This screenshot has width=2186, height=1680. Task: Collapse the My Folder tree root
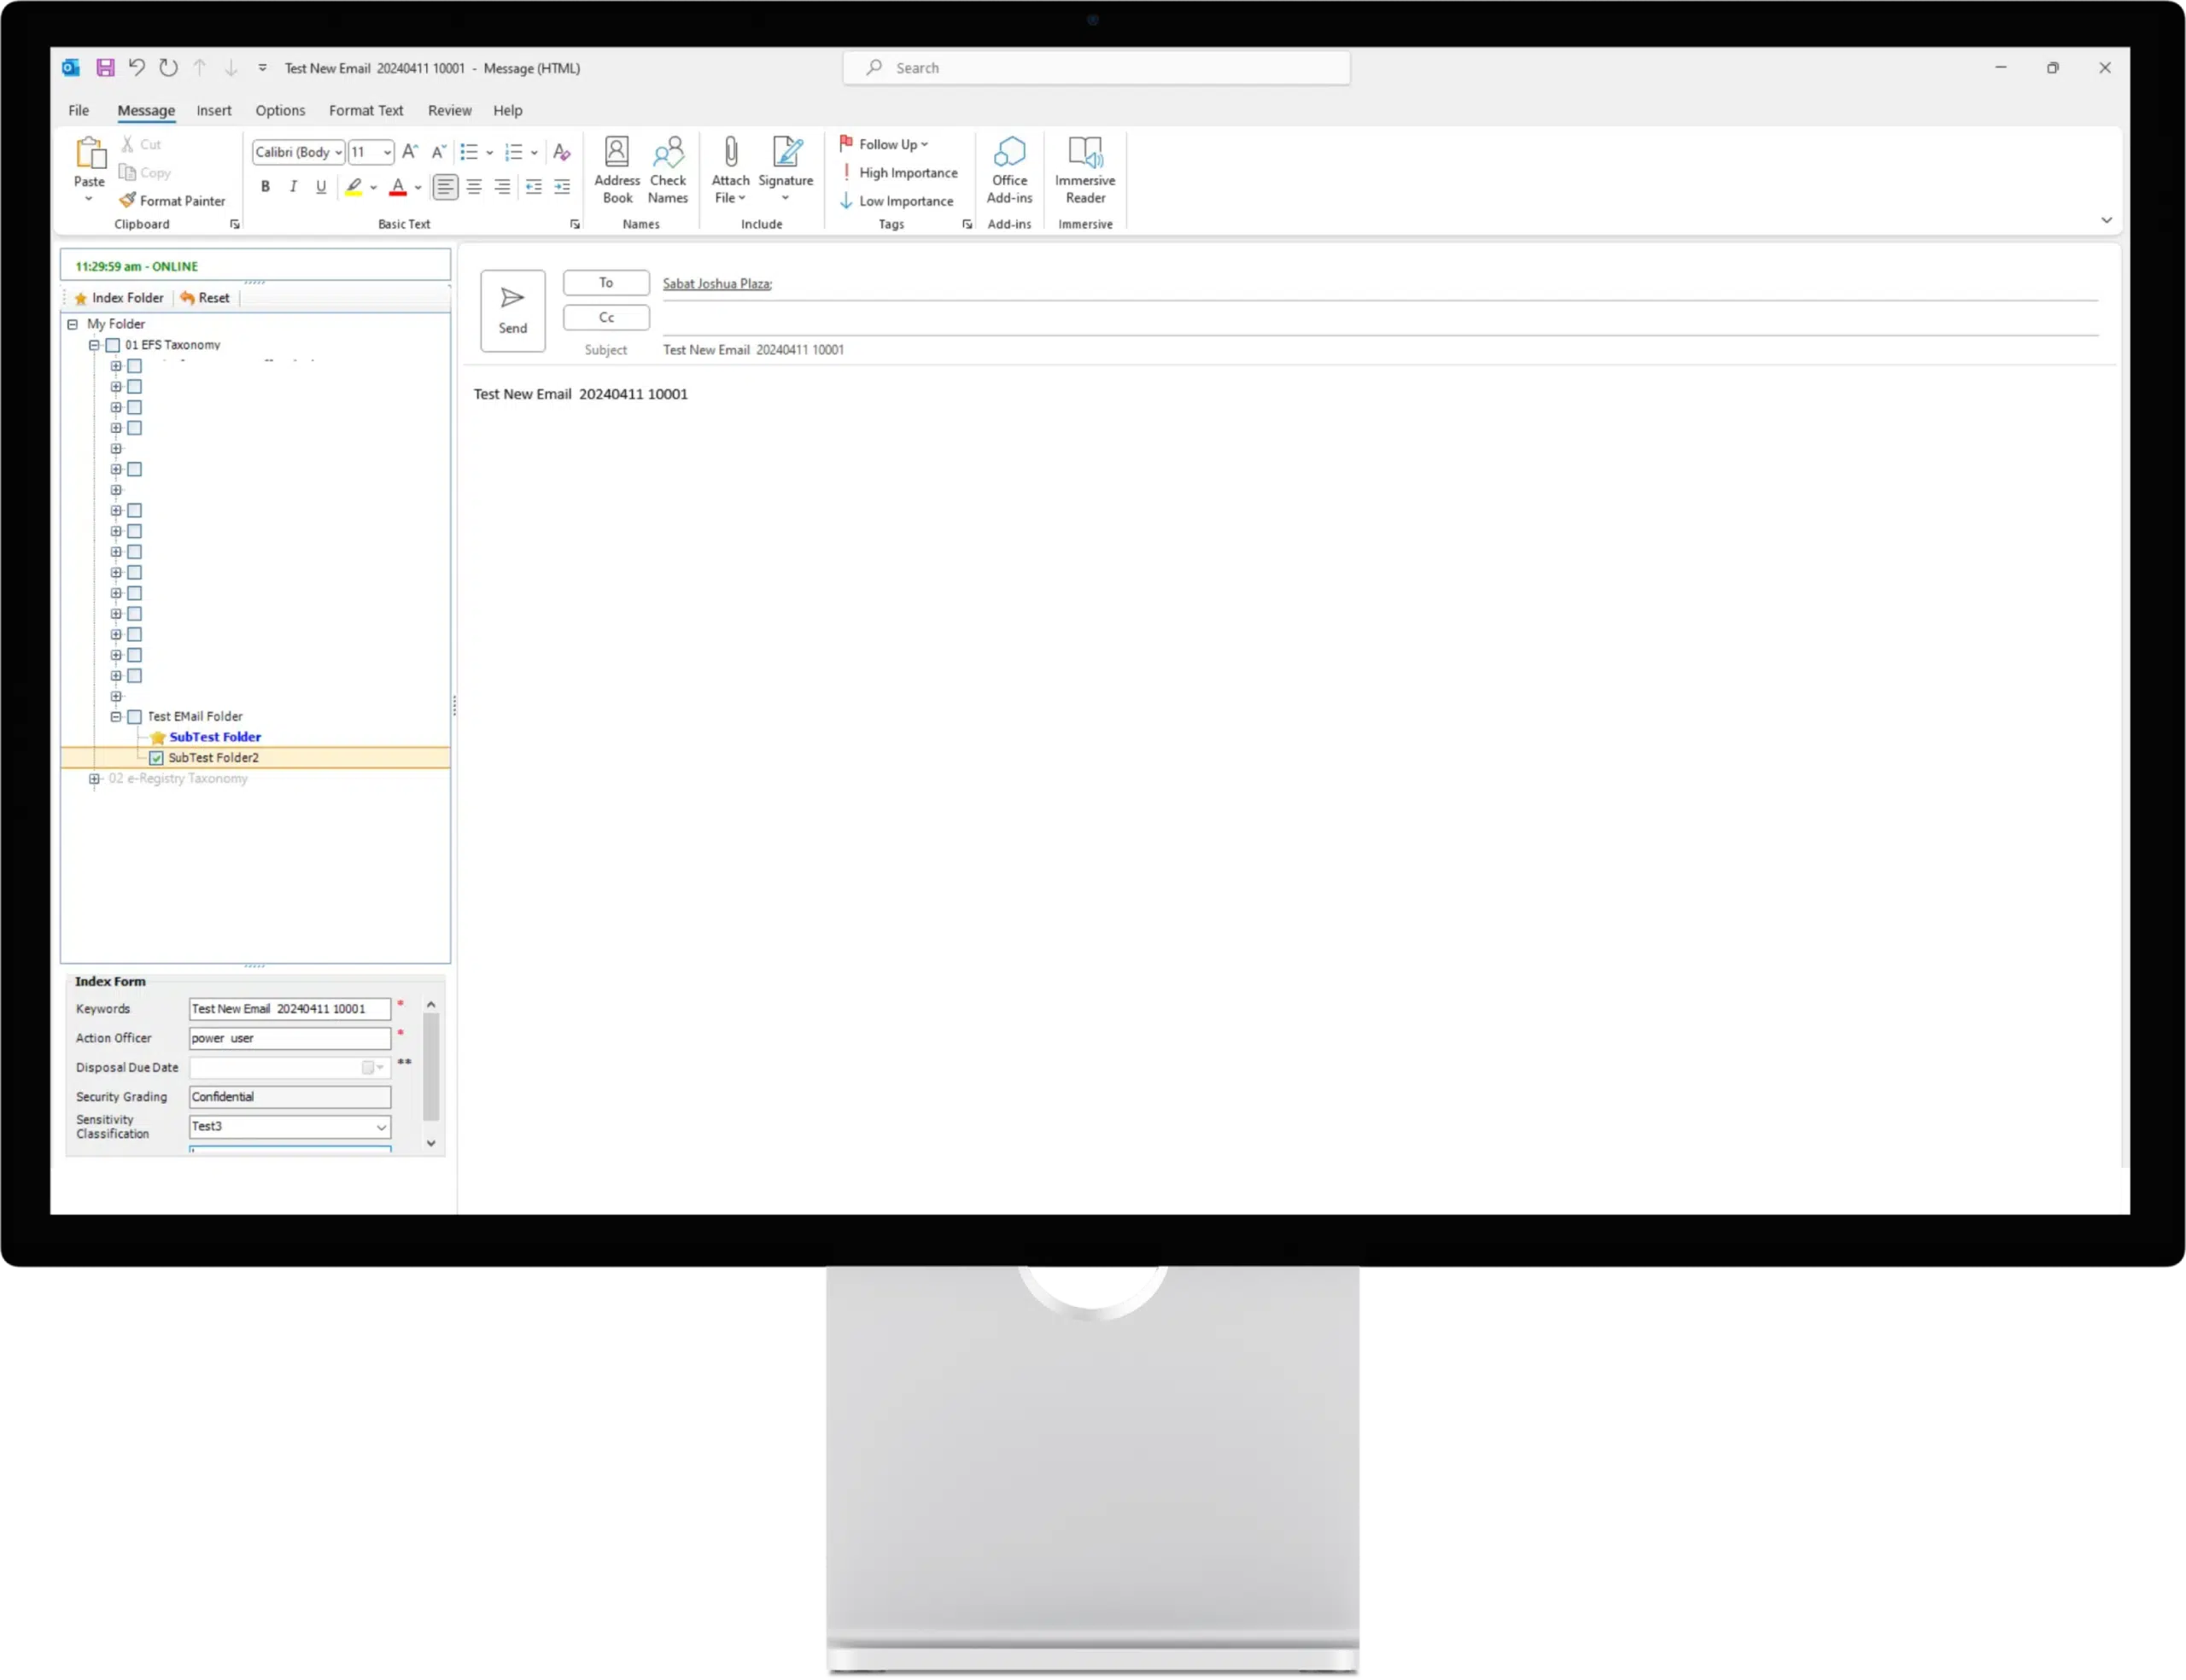point(72,324)
